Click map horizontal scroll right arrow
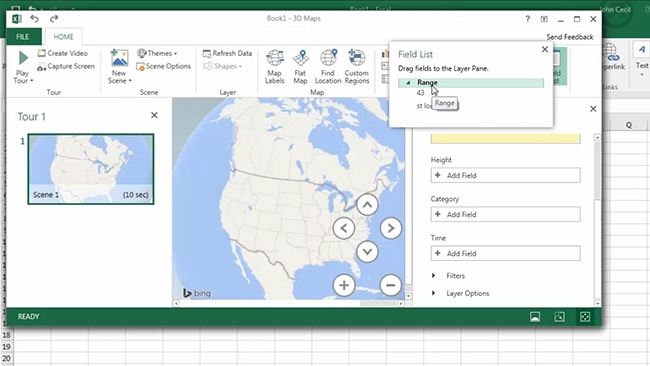 (401, 303)
